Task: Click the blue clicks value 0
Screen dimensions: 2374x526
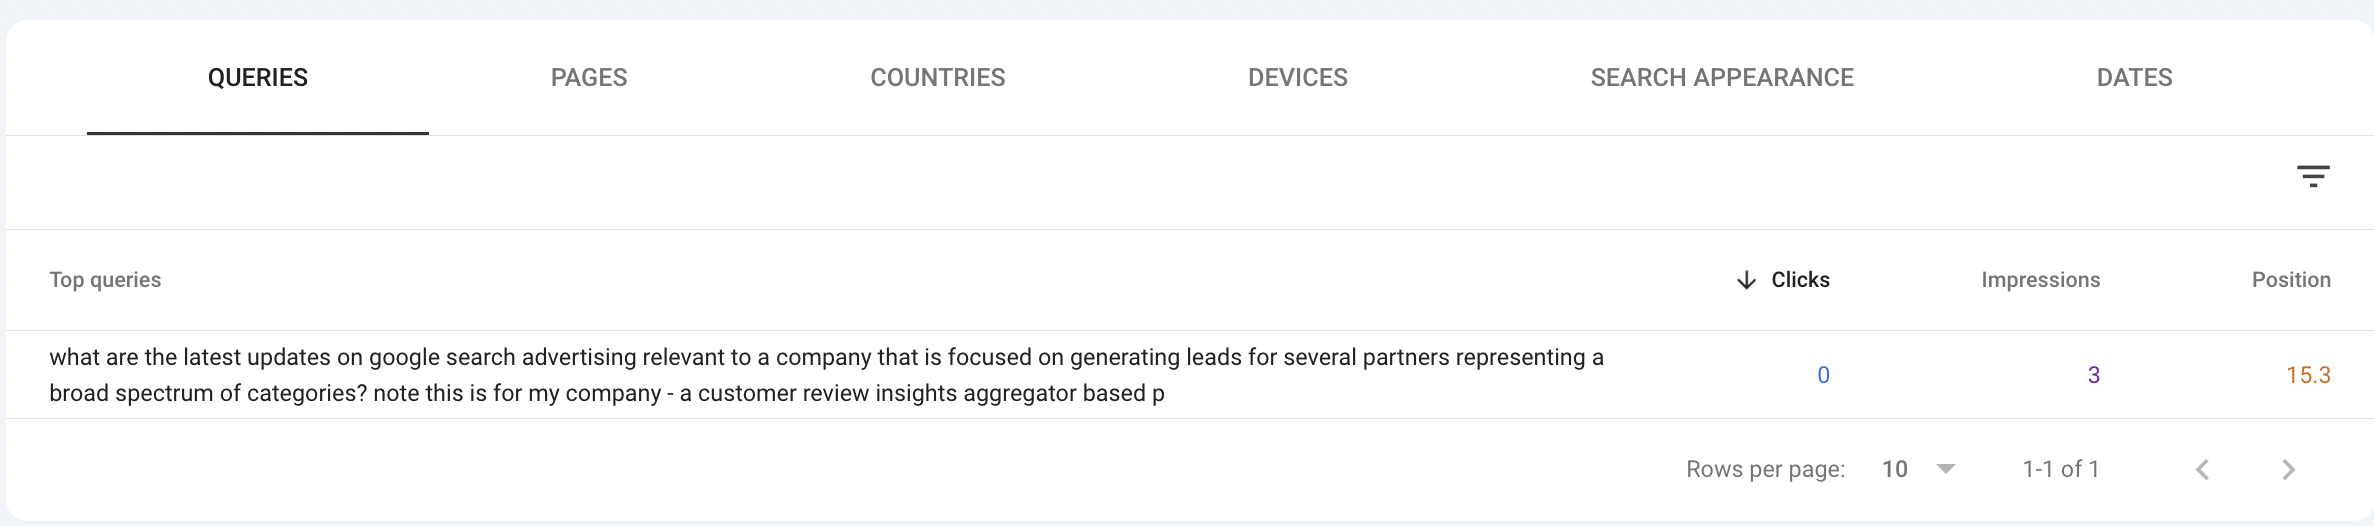Action: point(1823,375)
